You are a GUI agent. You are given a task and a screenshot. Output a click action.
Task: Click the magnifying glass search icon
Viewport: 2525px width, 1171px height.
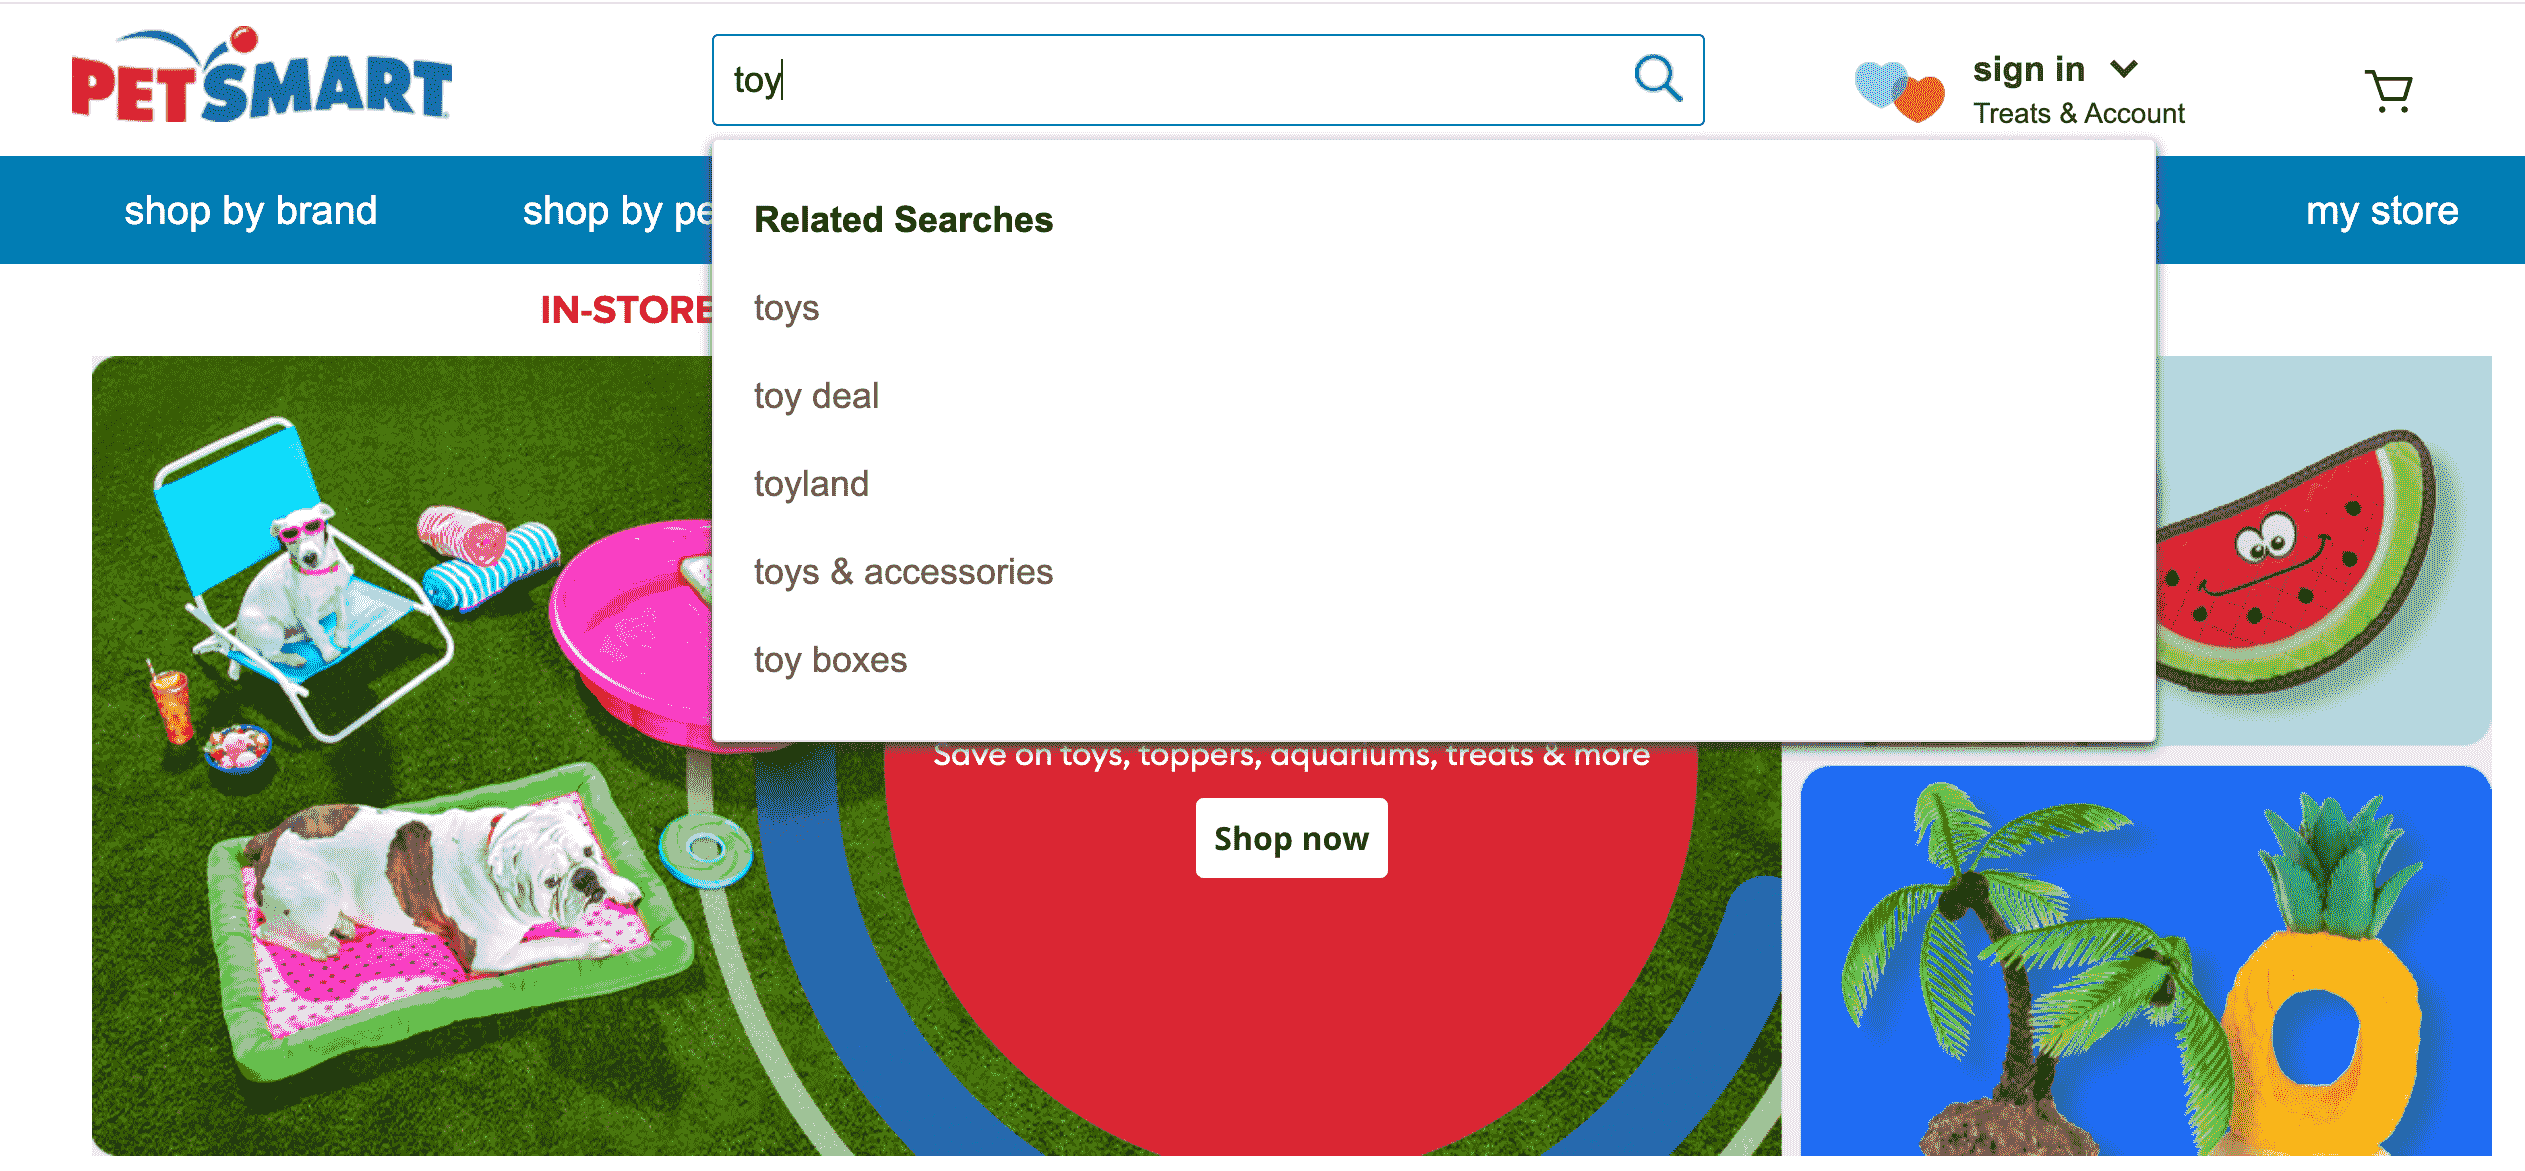point(1657,79)
